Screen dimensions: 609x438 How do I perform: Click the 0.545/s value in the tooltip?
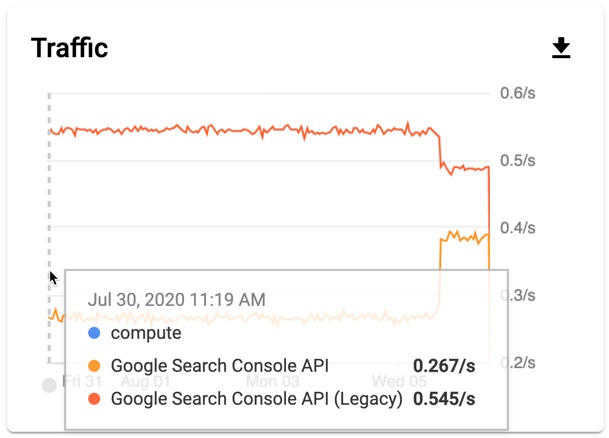[x=443, y=399]
